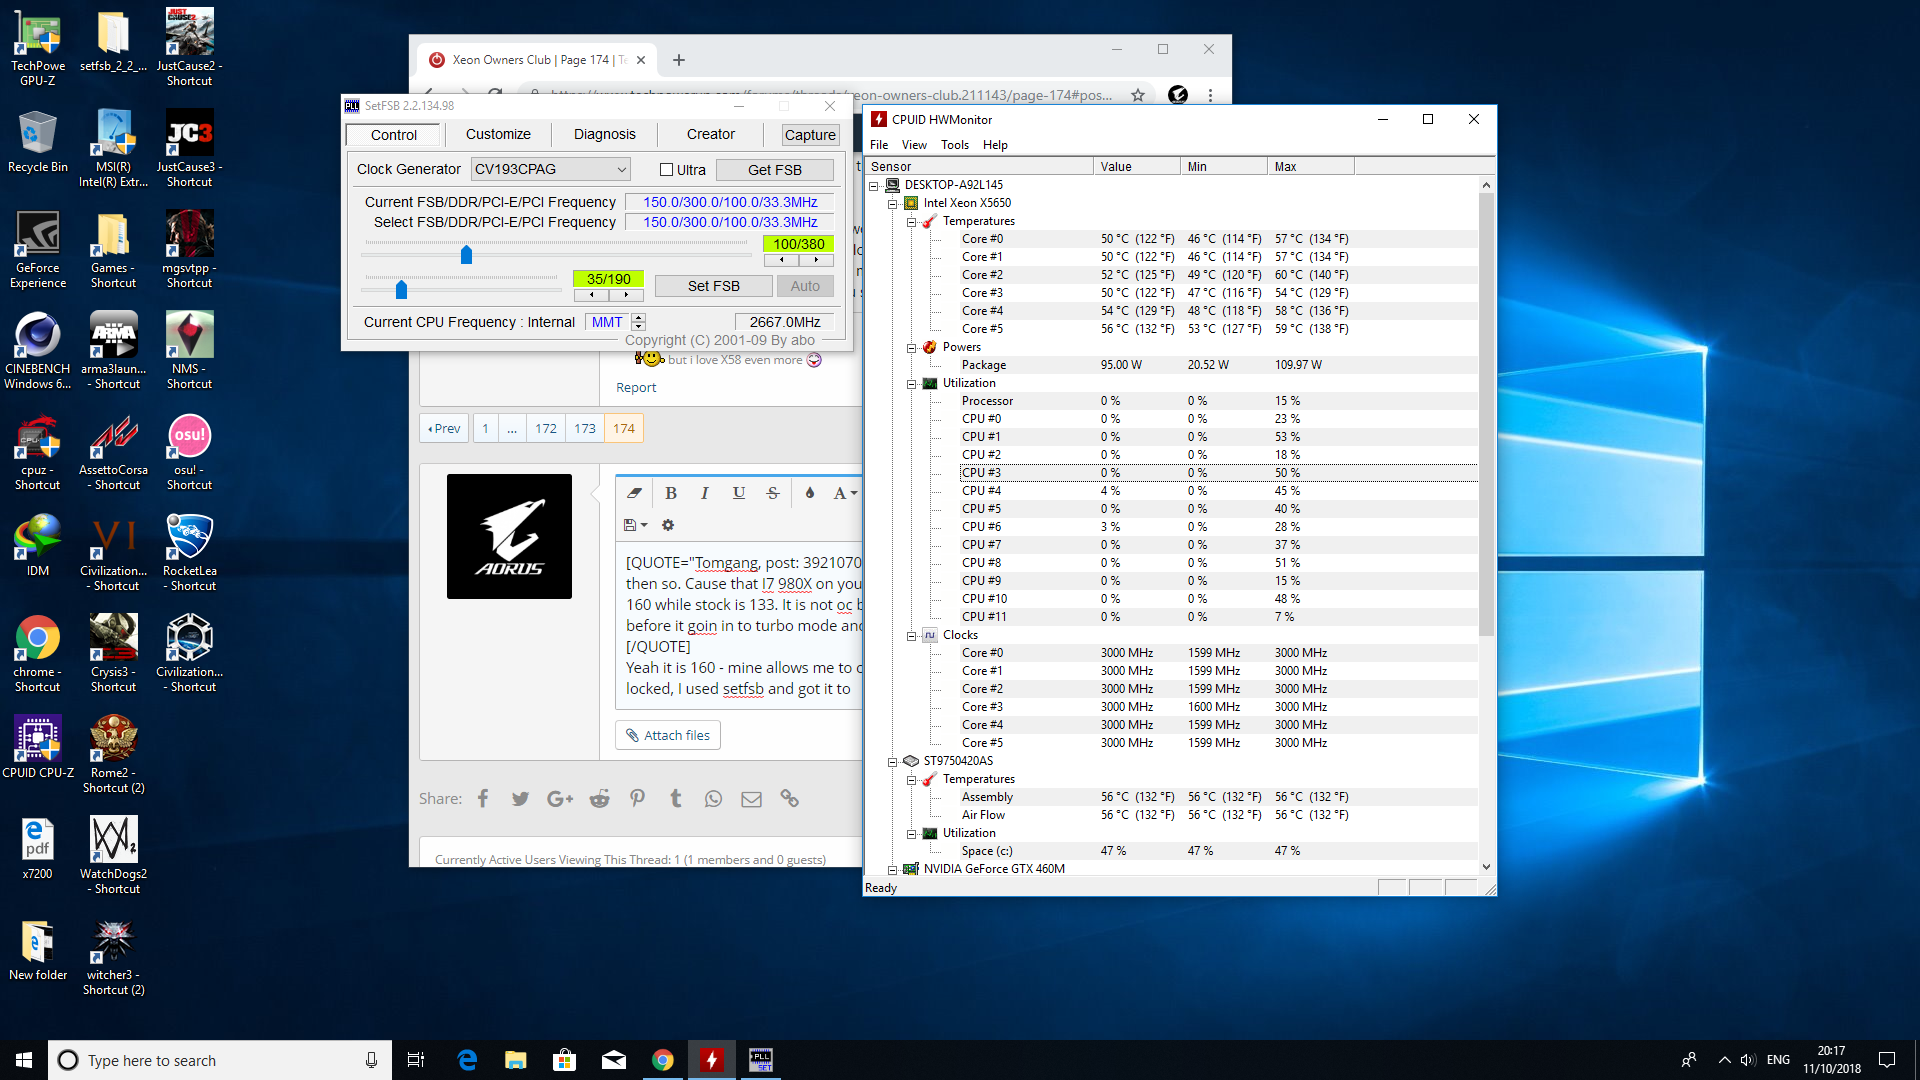Open GeForce Experience desktop shortcut
The image size is (1920, 1080).
(x=38, y=250)
